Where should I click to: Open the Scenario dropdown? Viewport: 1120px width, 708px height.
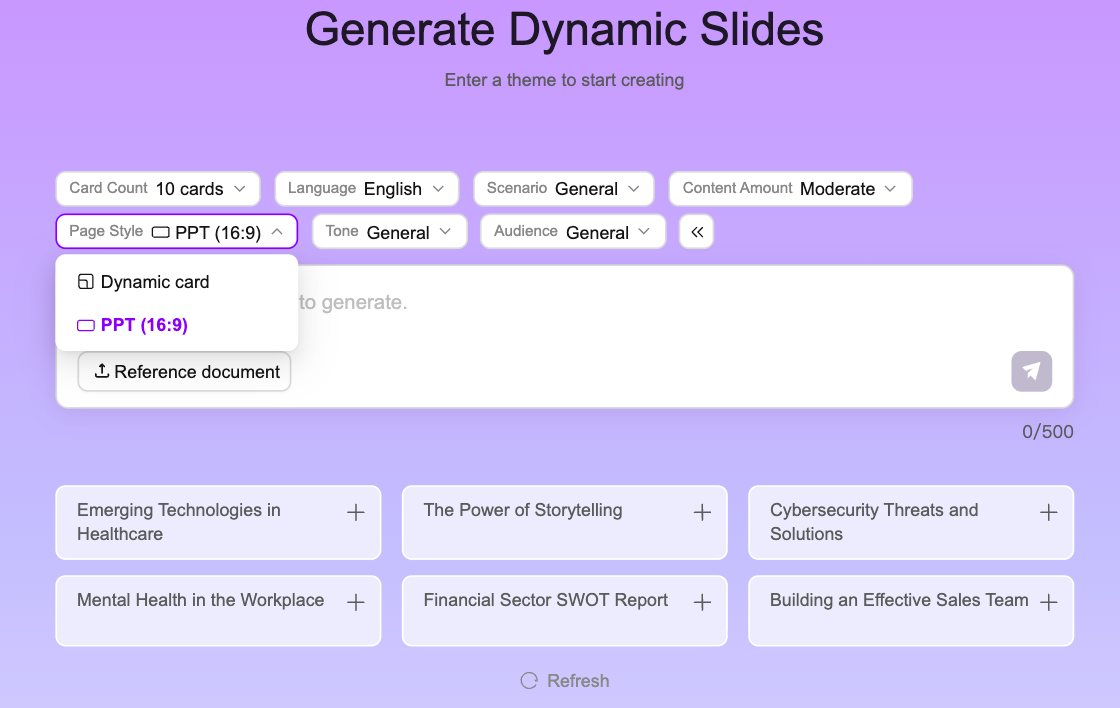[563, 189]
